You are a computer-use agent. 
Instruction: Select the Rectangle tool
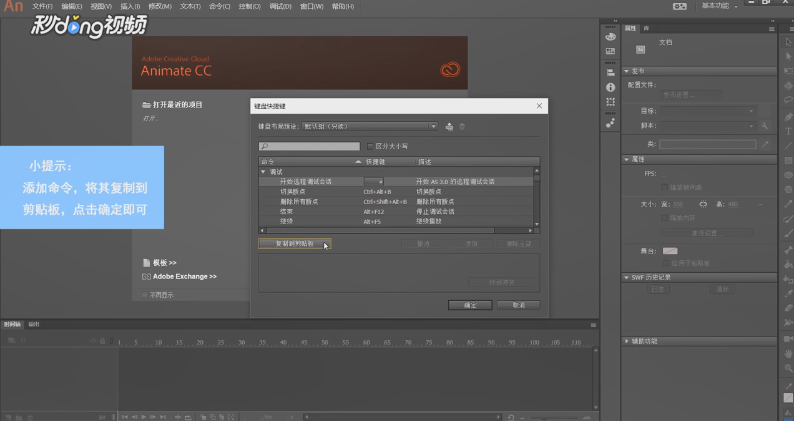[788, 161]
